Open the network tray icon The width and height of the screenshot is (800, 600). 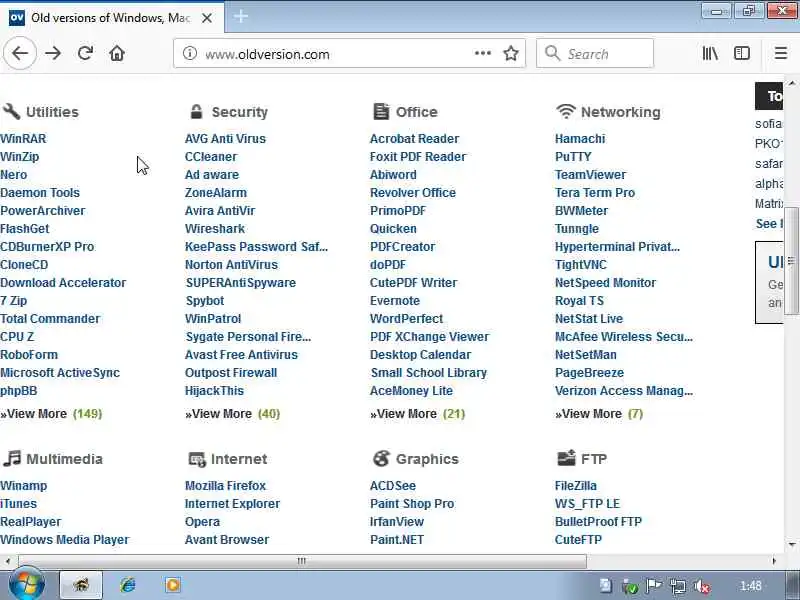click(678, 586)
